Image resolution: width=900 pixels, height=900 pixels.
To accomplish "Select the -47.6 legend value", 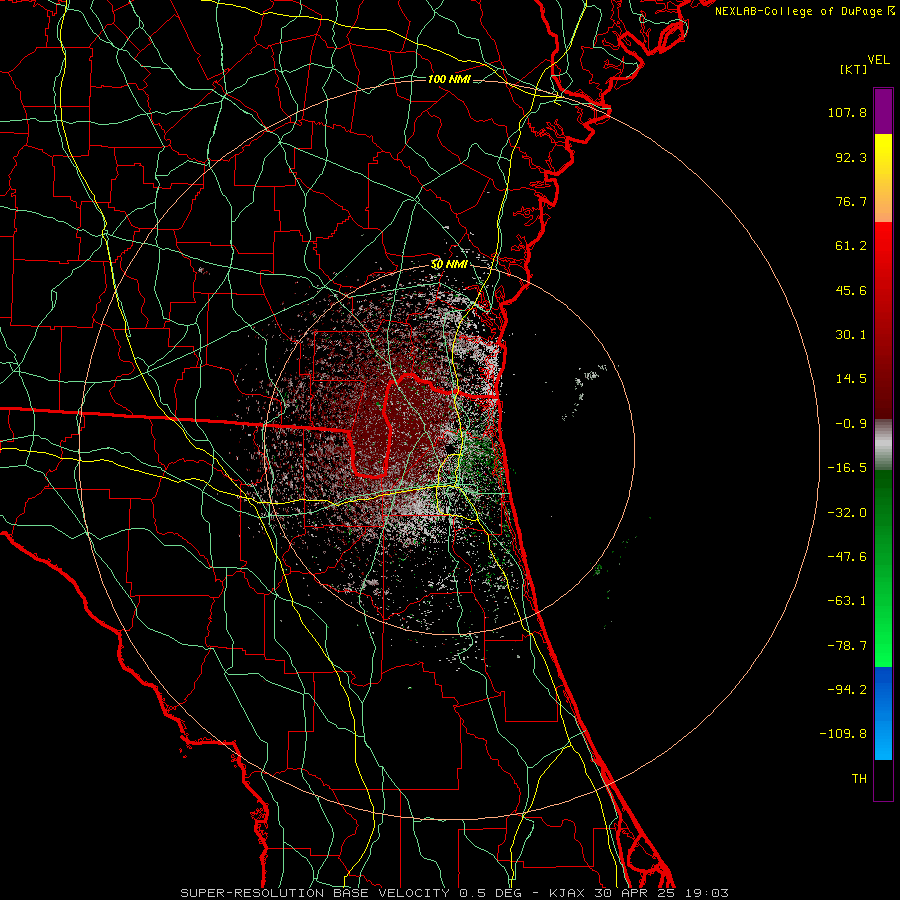I will click(847, 557).
